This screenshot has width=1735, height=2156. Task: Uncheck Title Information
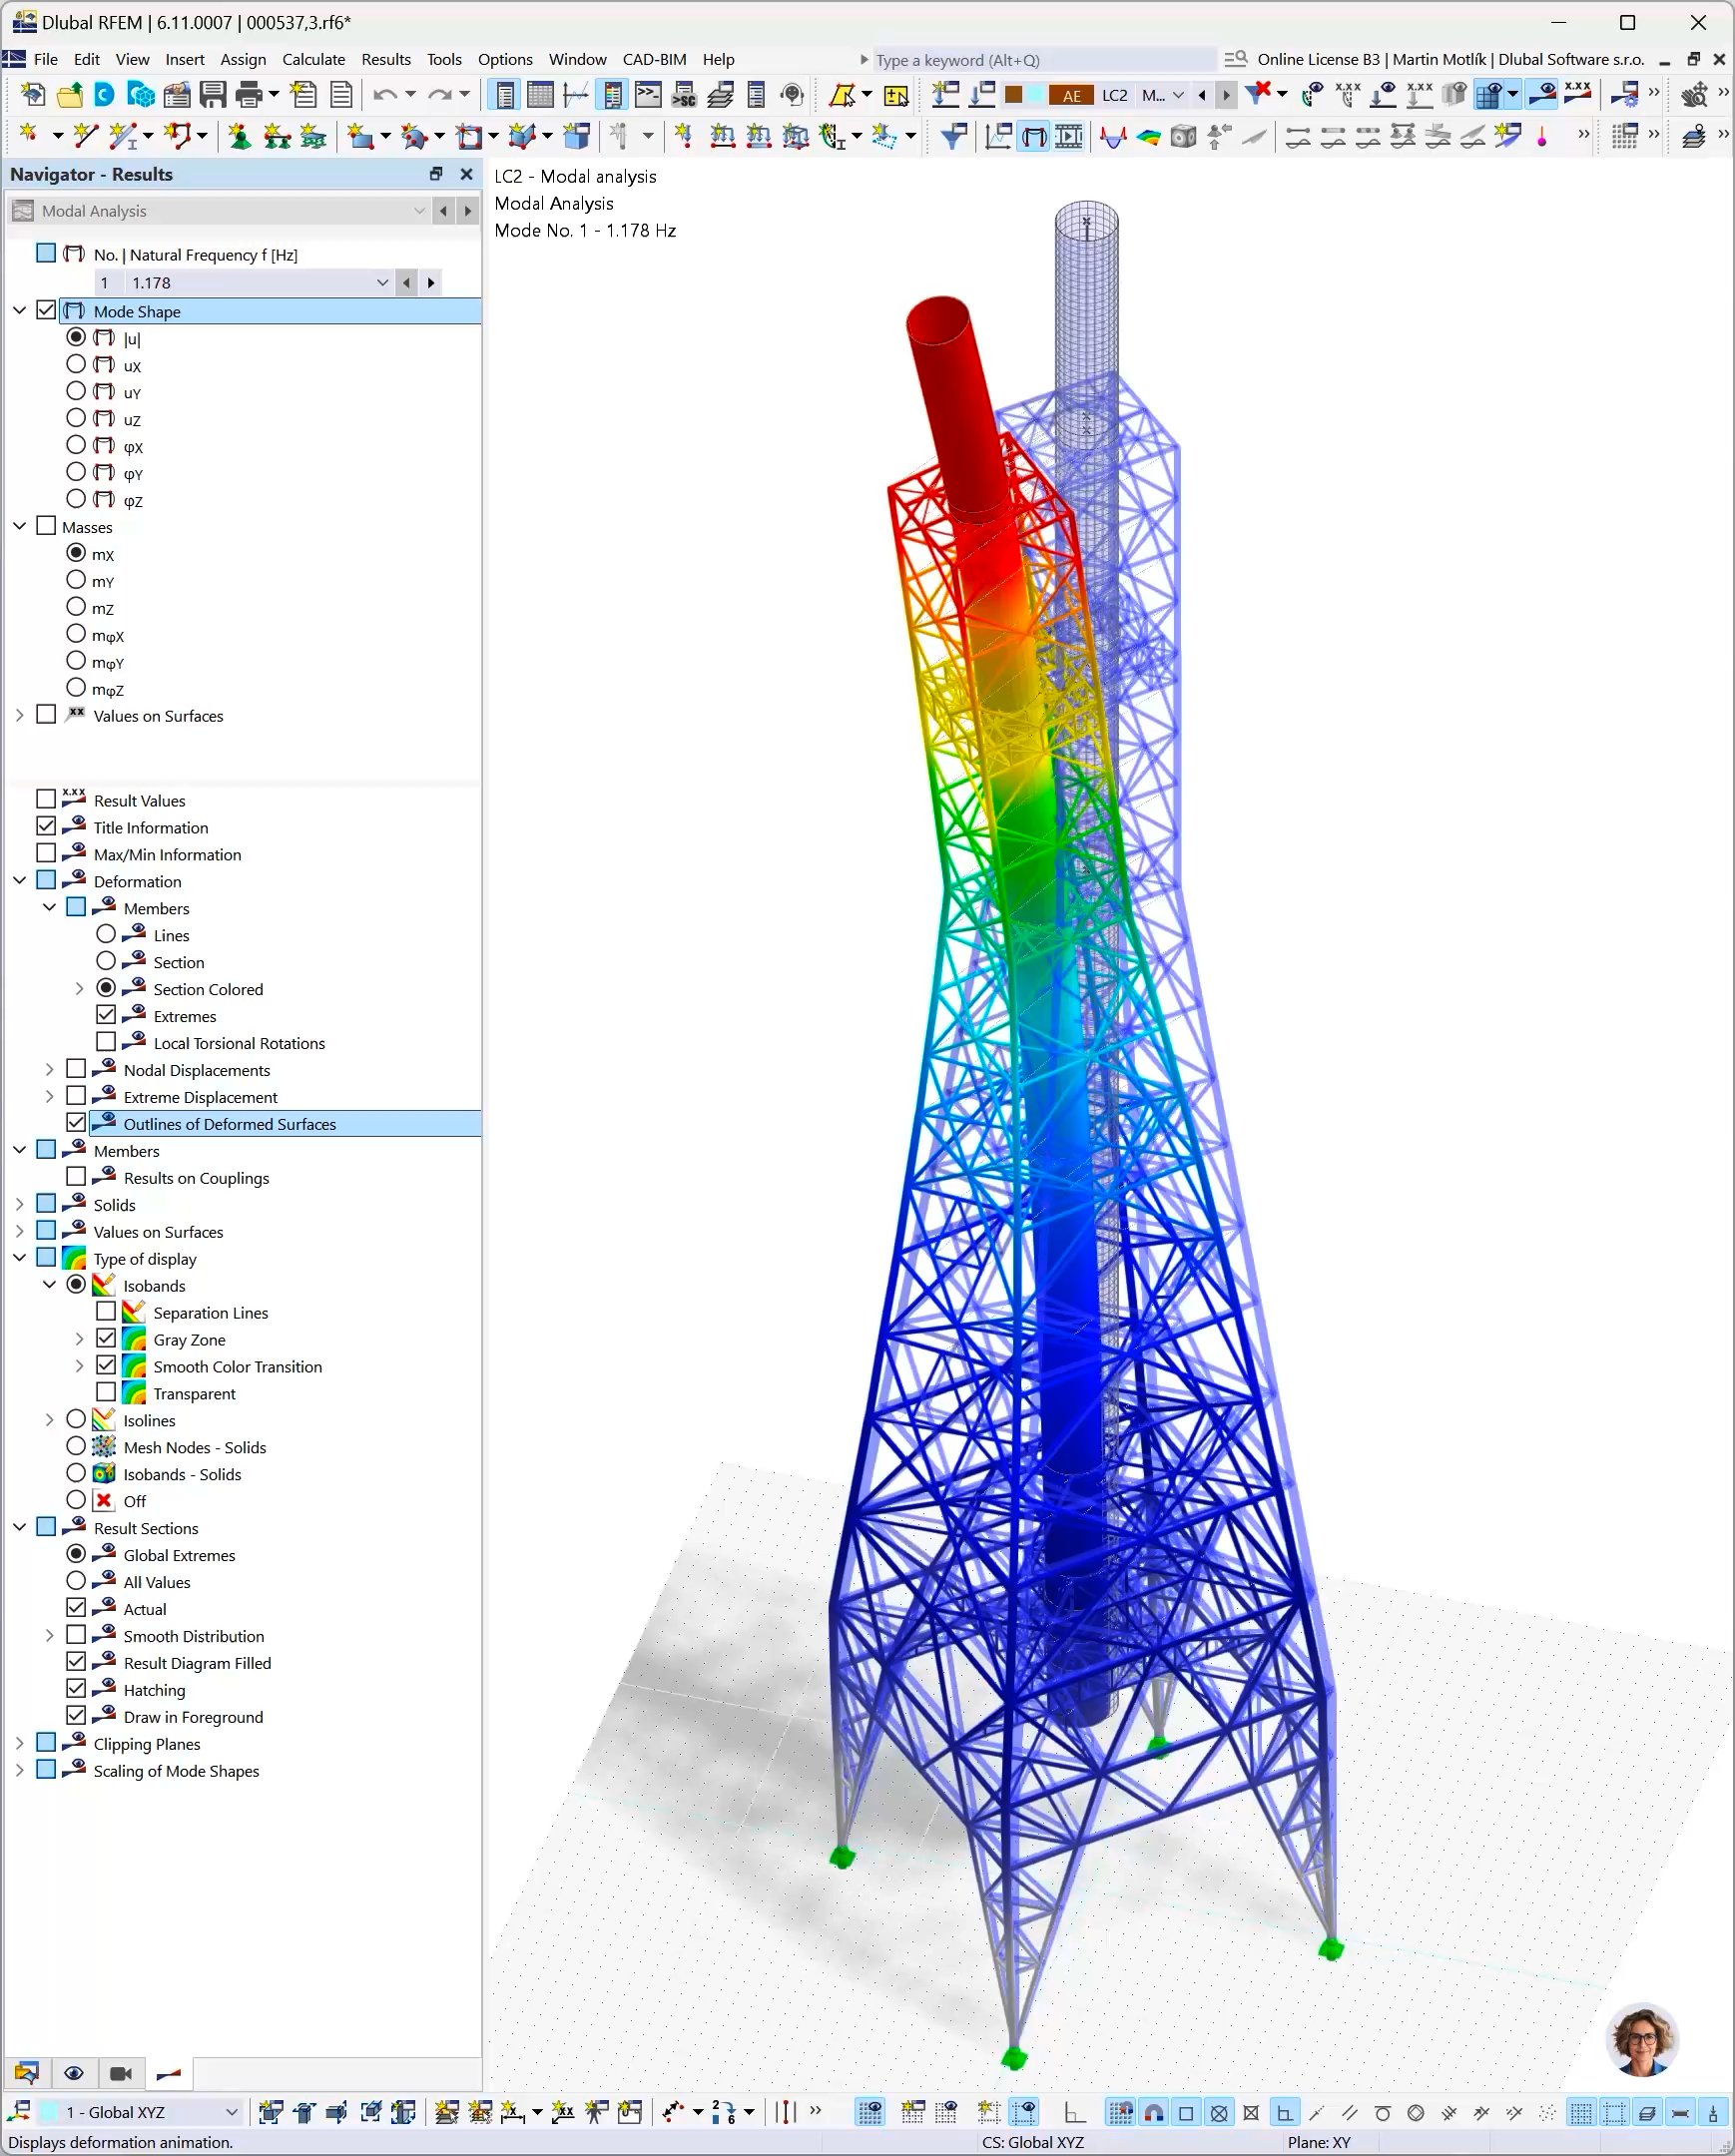tap(46, 826)
